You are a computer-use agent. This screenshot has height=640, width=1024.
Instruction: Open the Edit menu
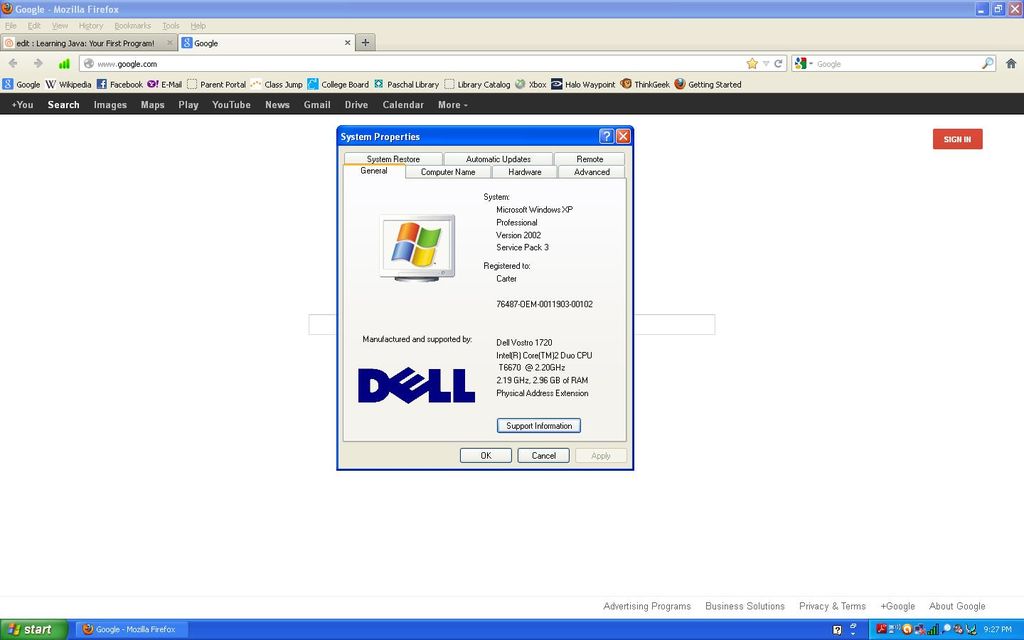tap(34, 25)
